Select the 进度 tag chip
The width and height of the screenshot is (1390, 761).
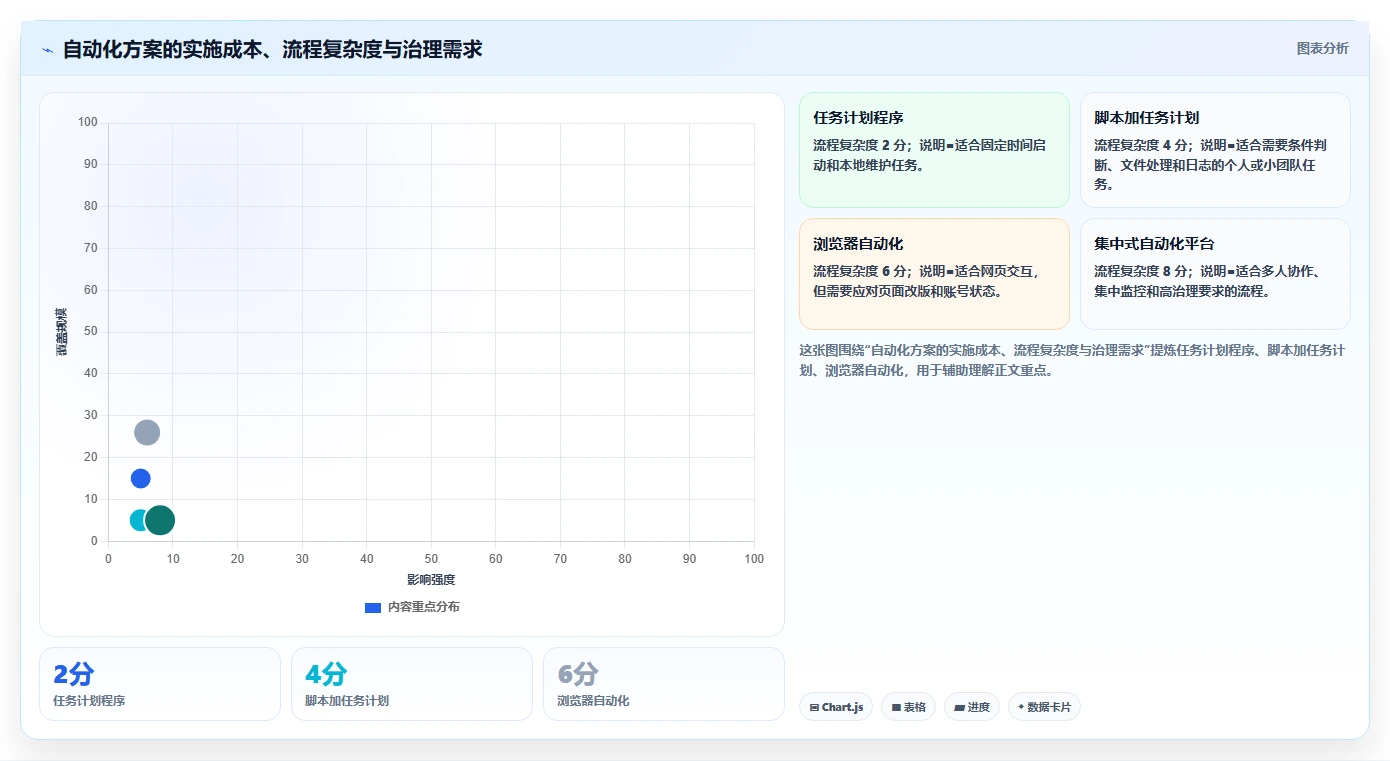pos(972,707)
